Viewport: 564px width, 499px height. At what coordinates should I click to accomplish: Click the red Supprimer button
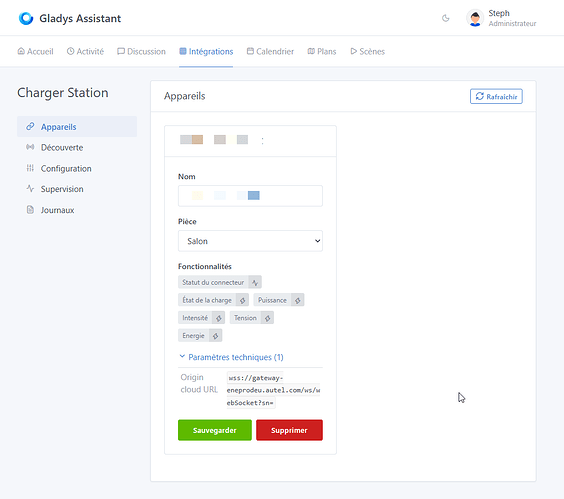point(289,430)
